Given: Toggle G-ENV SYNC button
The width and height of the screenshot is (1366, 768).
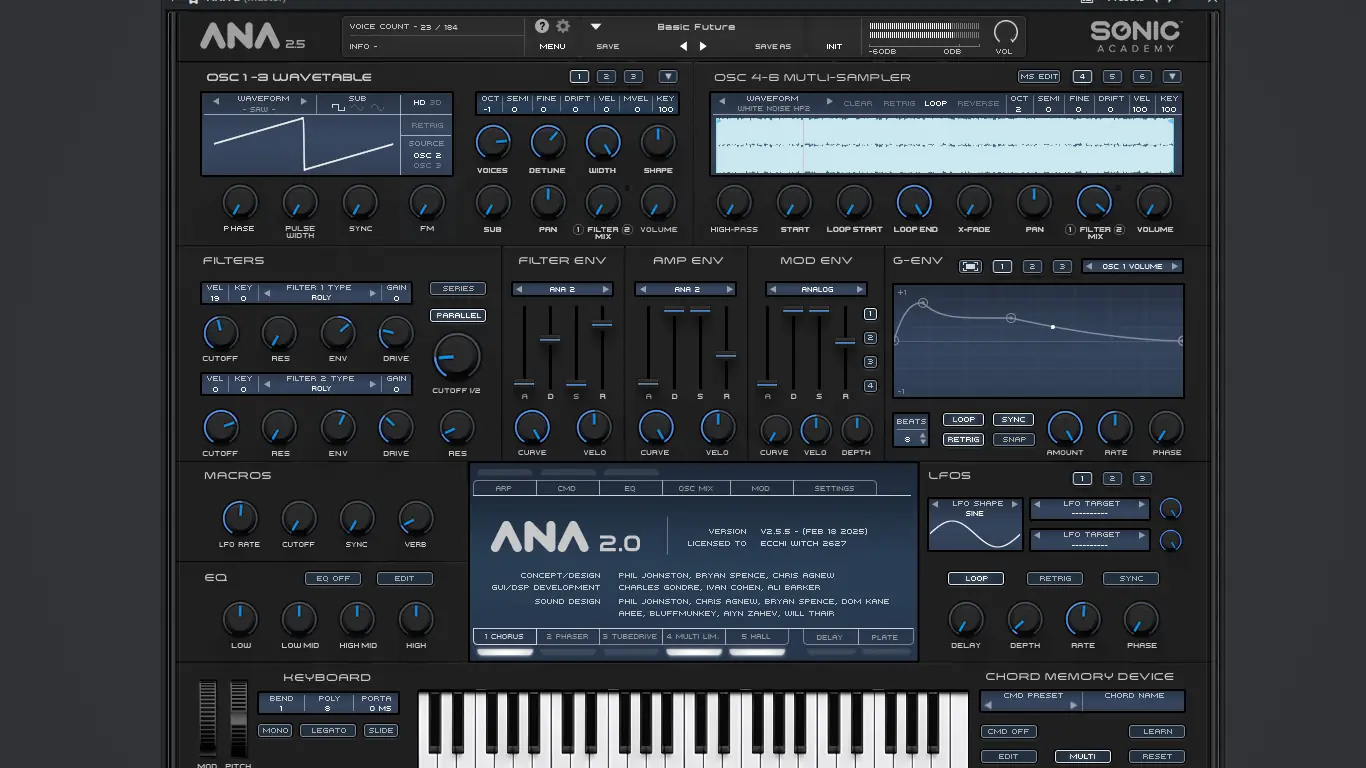Looking at the screenshot, I should point(1014,420).
